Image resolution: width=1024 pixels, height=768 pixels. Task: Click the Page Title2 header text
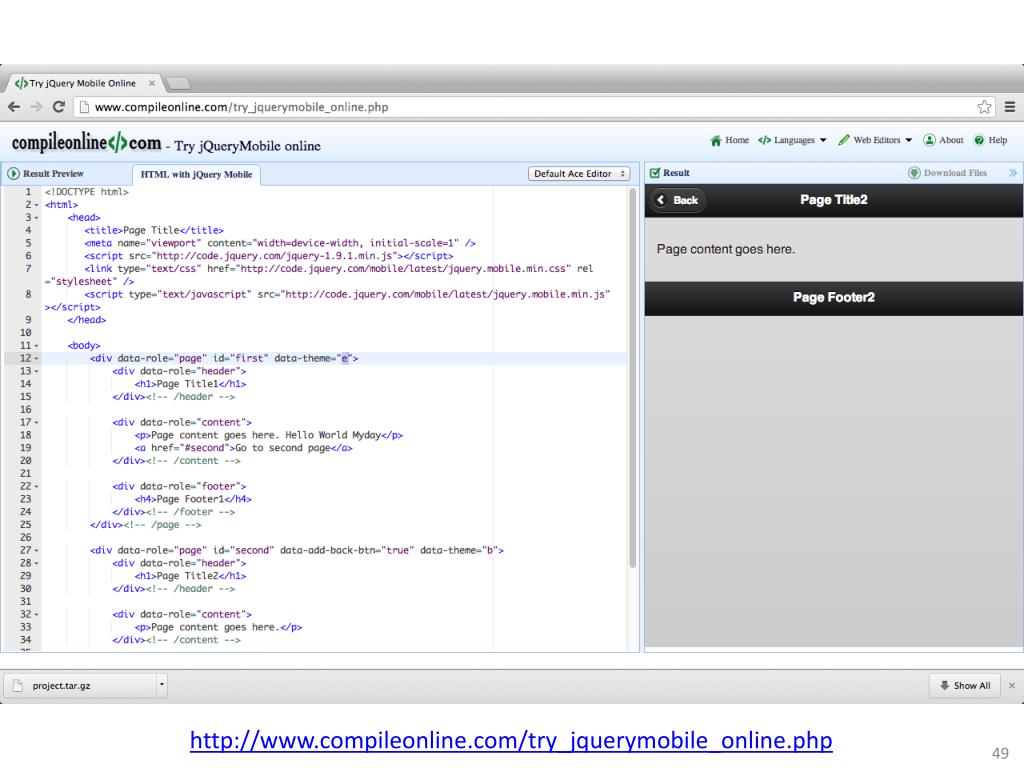[x=833, y=200]
